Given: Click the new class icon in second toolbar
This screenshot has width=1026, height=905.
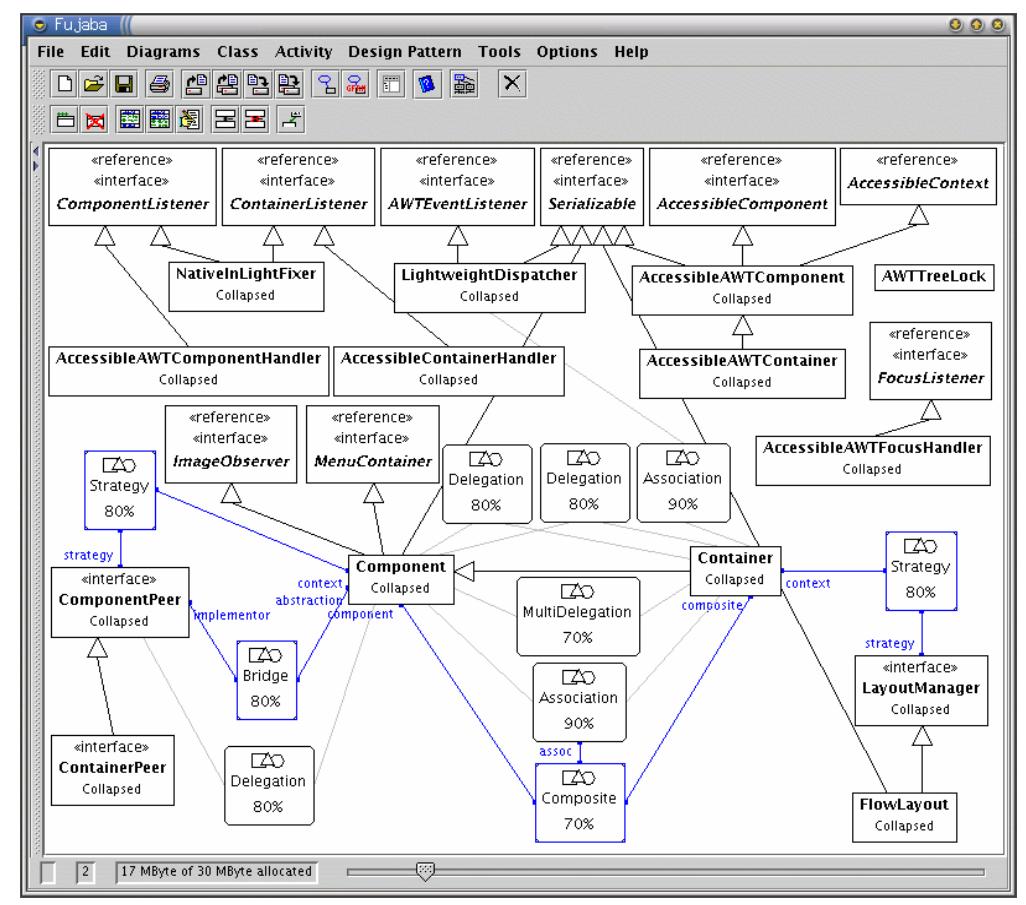Looking at the screenshot, I should tap(65, 120).
